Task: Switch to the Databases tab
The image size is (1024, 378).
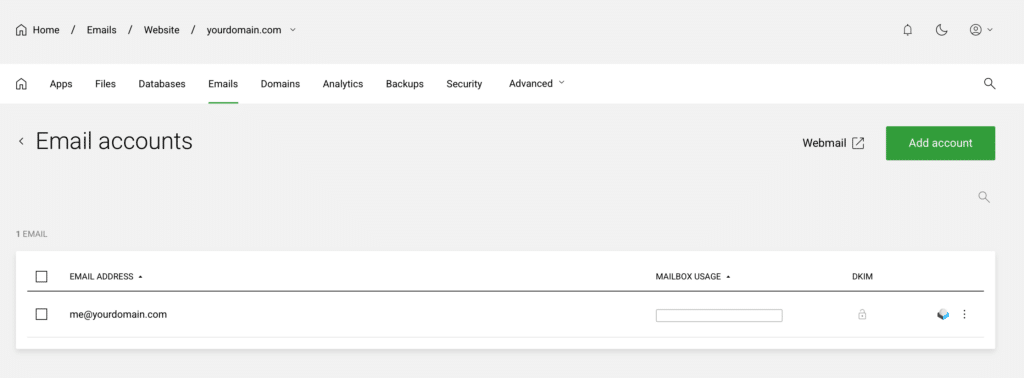Action: tap(162, 84)
